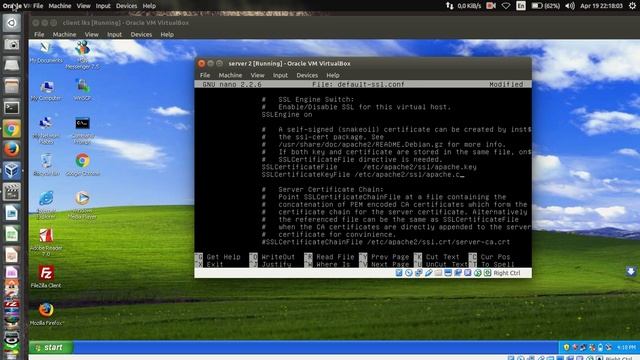Open Machine menu in server 2 window
This screenshot has width=640, height=360.
230,75
